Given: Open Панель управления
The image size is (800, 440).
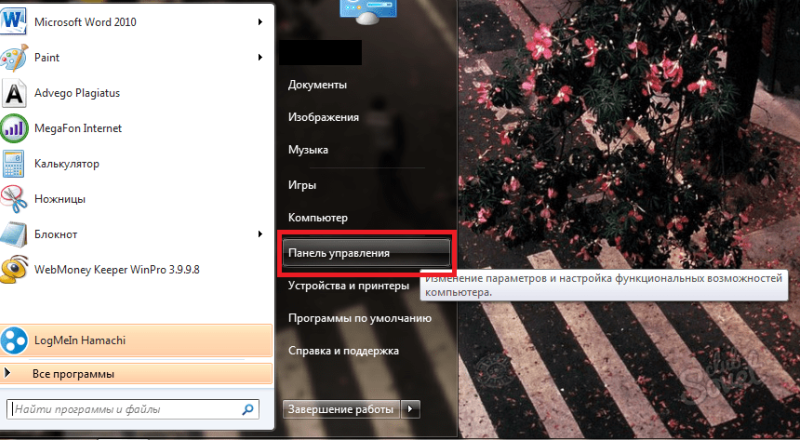Looking at the screenshot, I should [366, 253].
